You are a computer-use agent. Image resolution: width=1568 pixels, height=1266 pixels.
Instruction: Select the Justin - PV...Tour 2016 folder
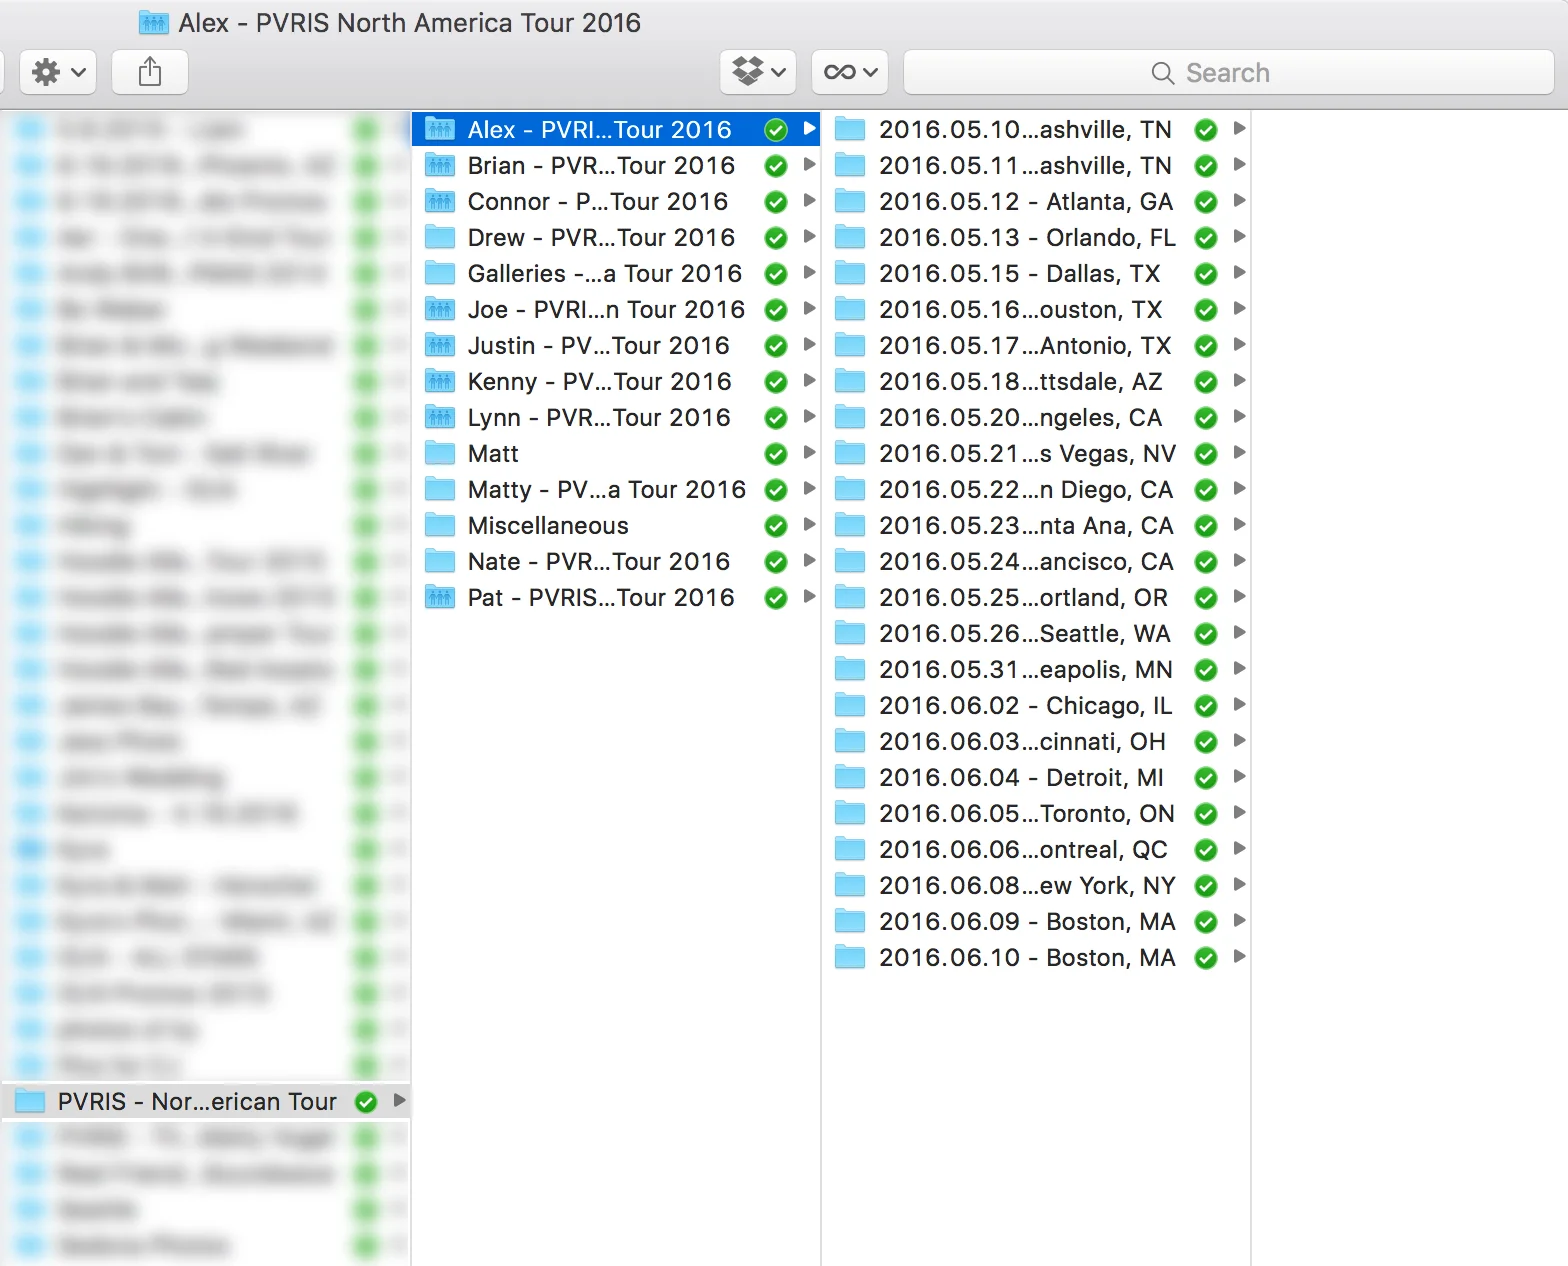point(616,345)
